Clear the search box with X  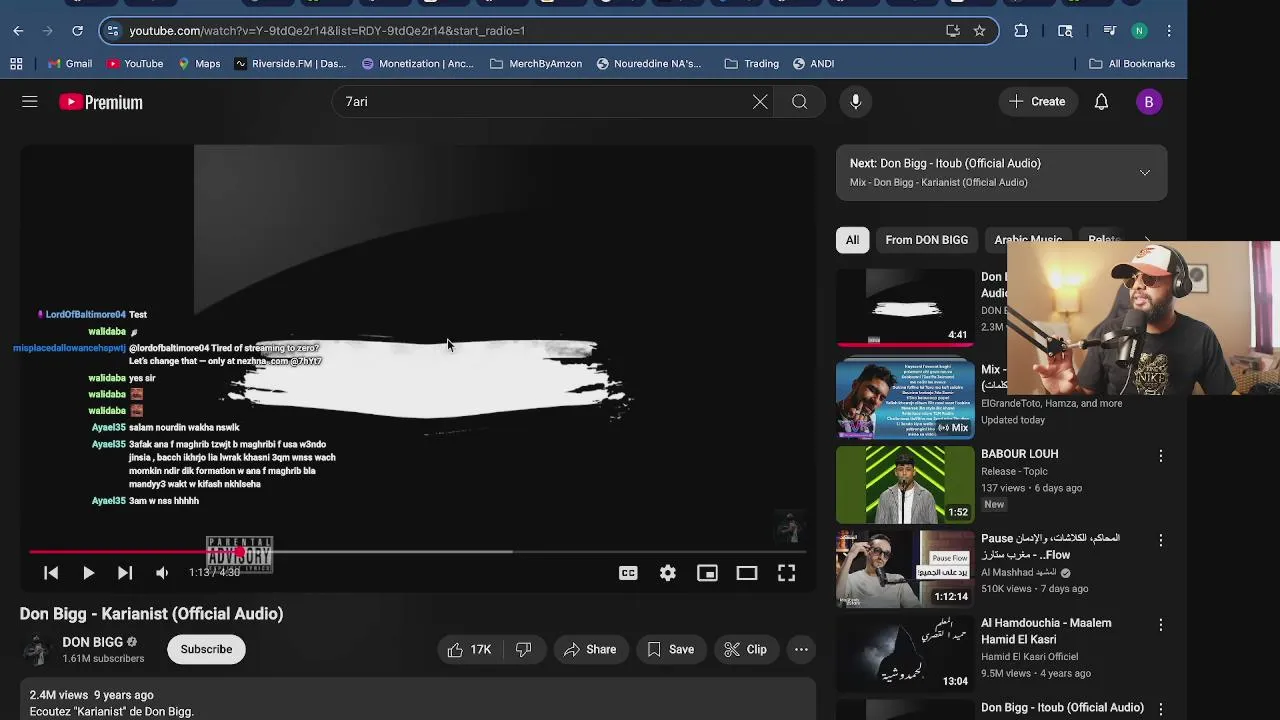pyautogui.click(x=760, y=102)
